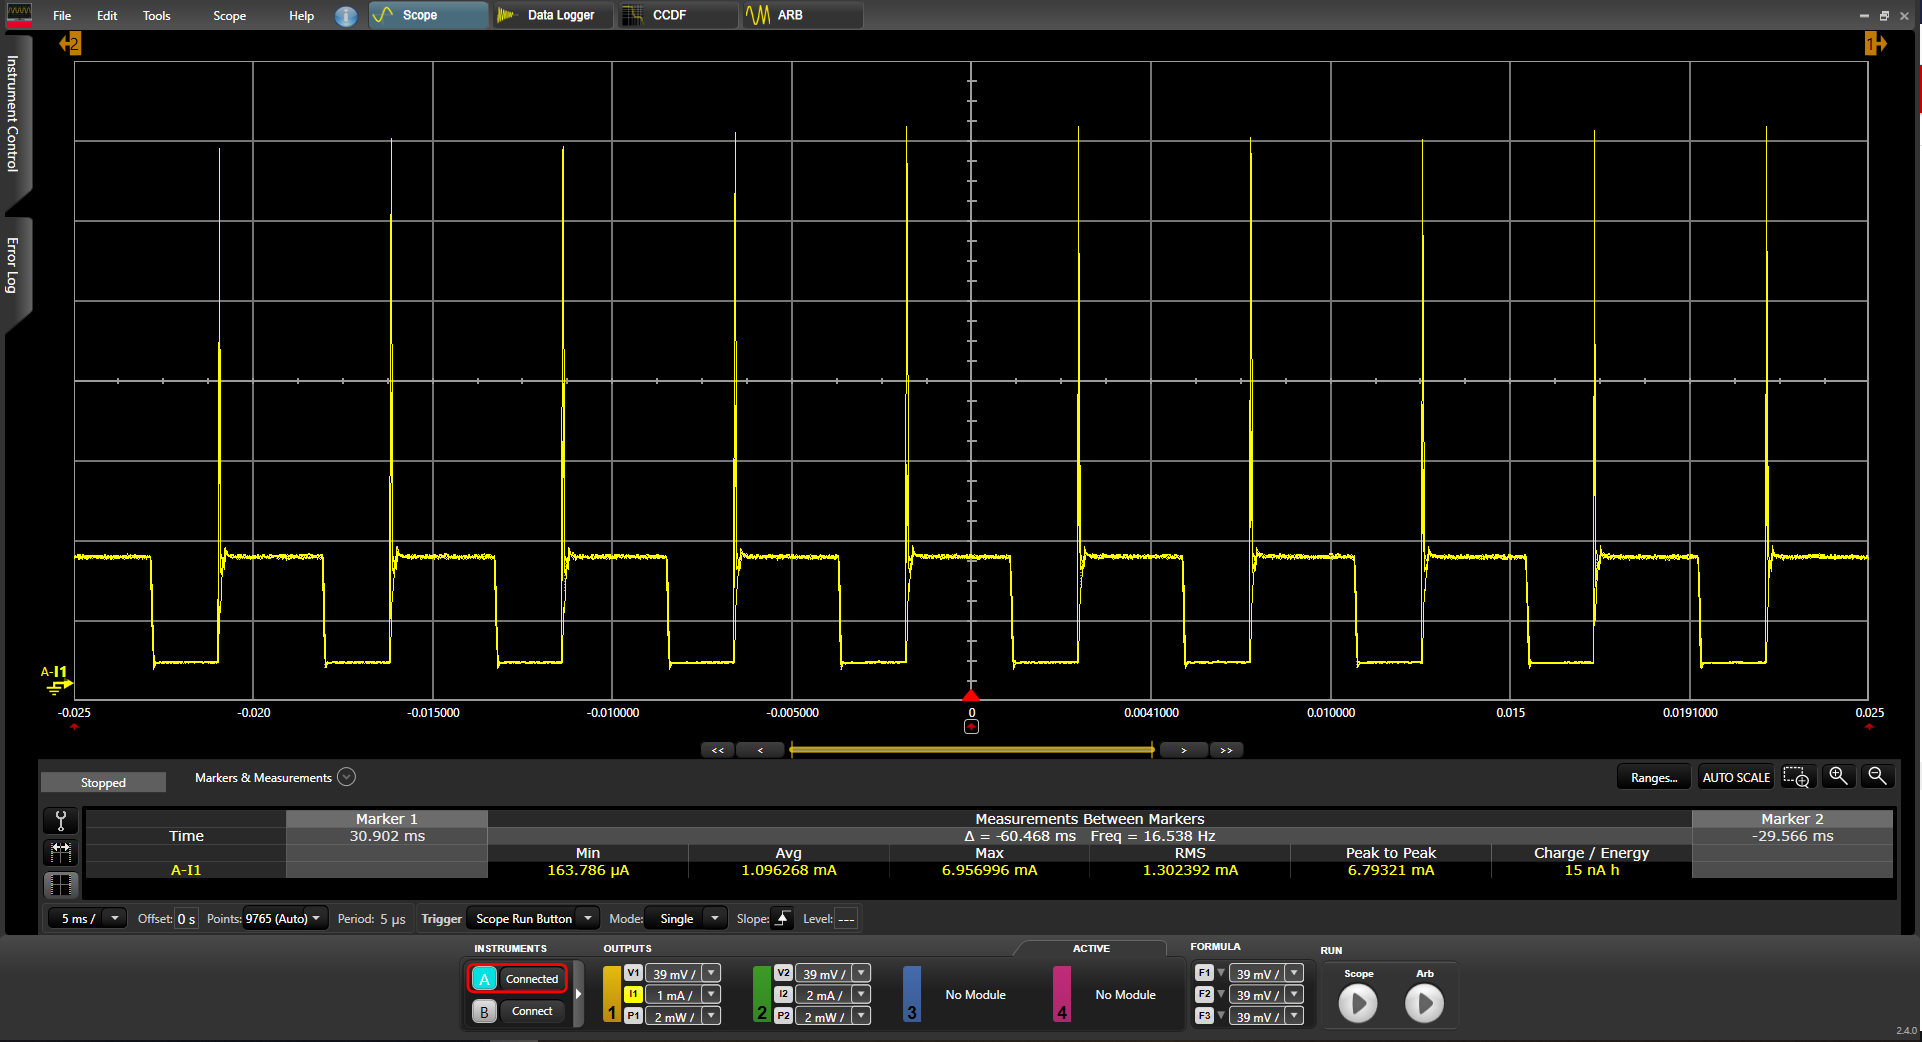Click the Marker 2 handle at top left of the graph
1922x1042 pixels.
tap(70, 43)
